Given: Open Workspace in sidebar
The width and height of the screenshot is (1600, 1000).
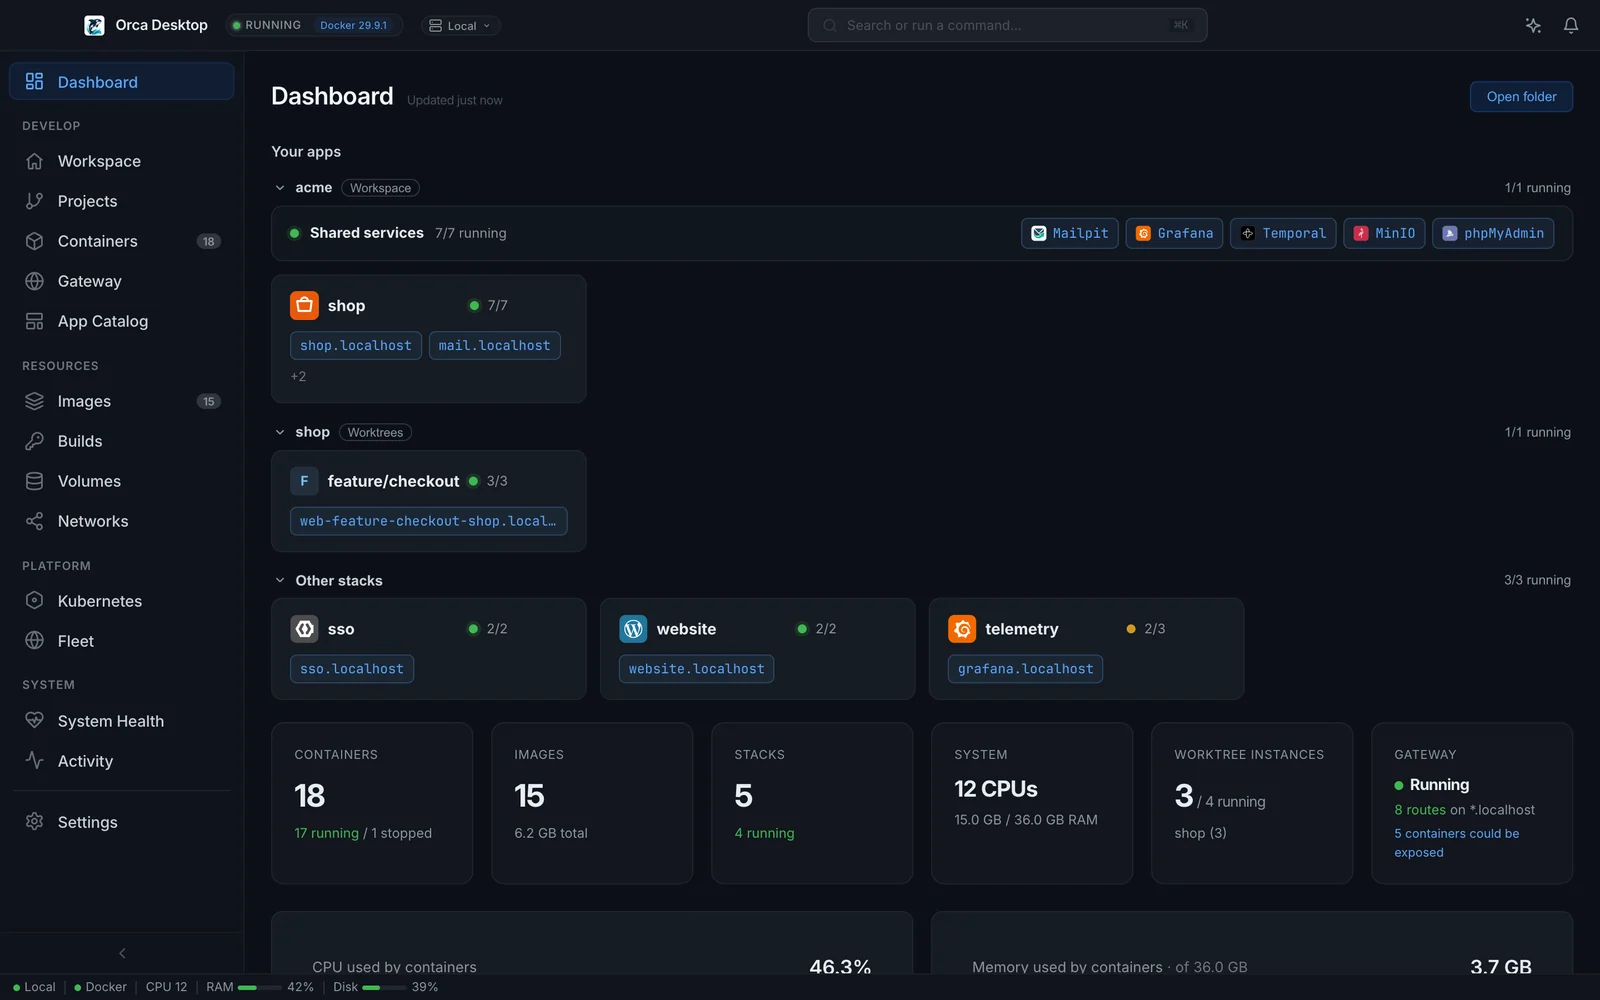Looking at the screenshot, I should pos(121,161).
